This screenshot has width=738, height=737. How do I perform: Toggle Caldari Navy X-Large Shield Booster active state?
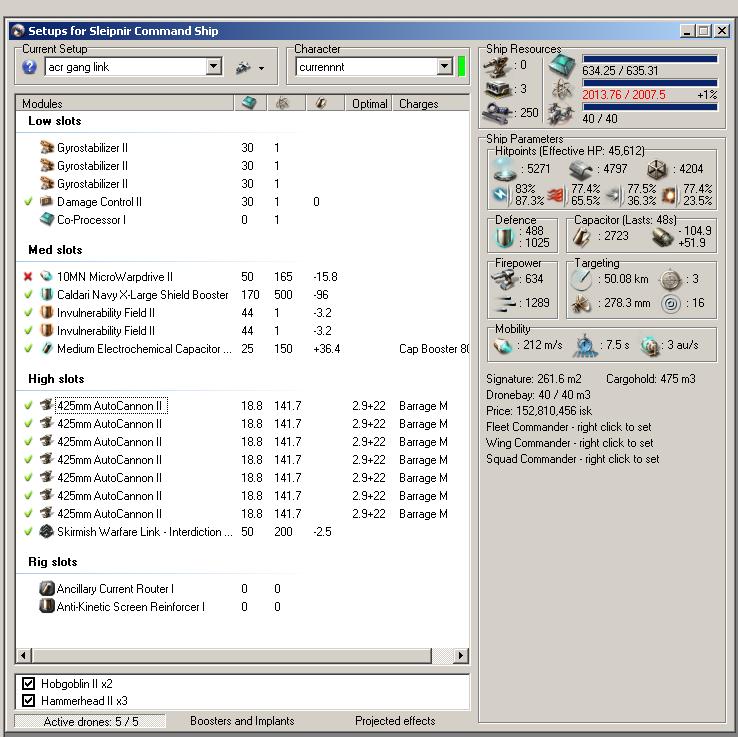click(28, 295)
